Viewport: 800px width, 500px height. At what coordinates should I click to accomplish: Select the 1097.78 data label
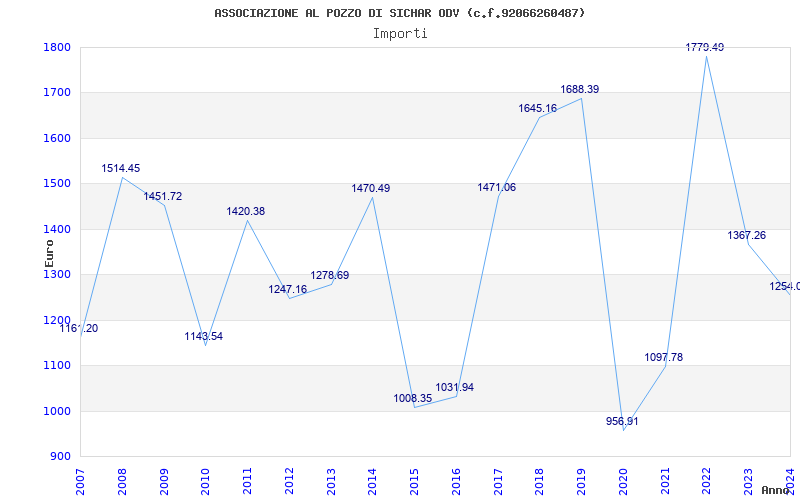pyautogui.click(x=664, y=357)
